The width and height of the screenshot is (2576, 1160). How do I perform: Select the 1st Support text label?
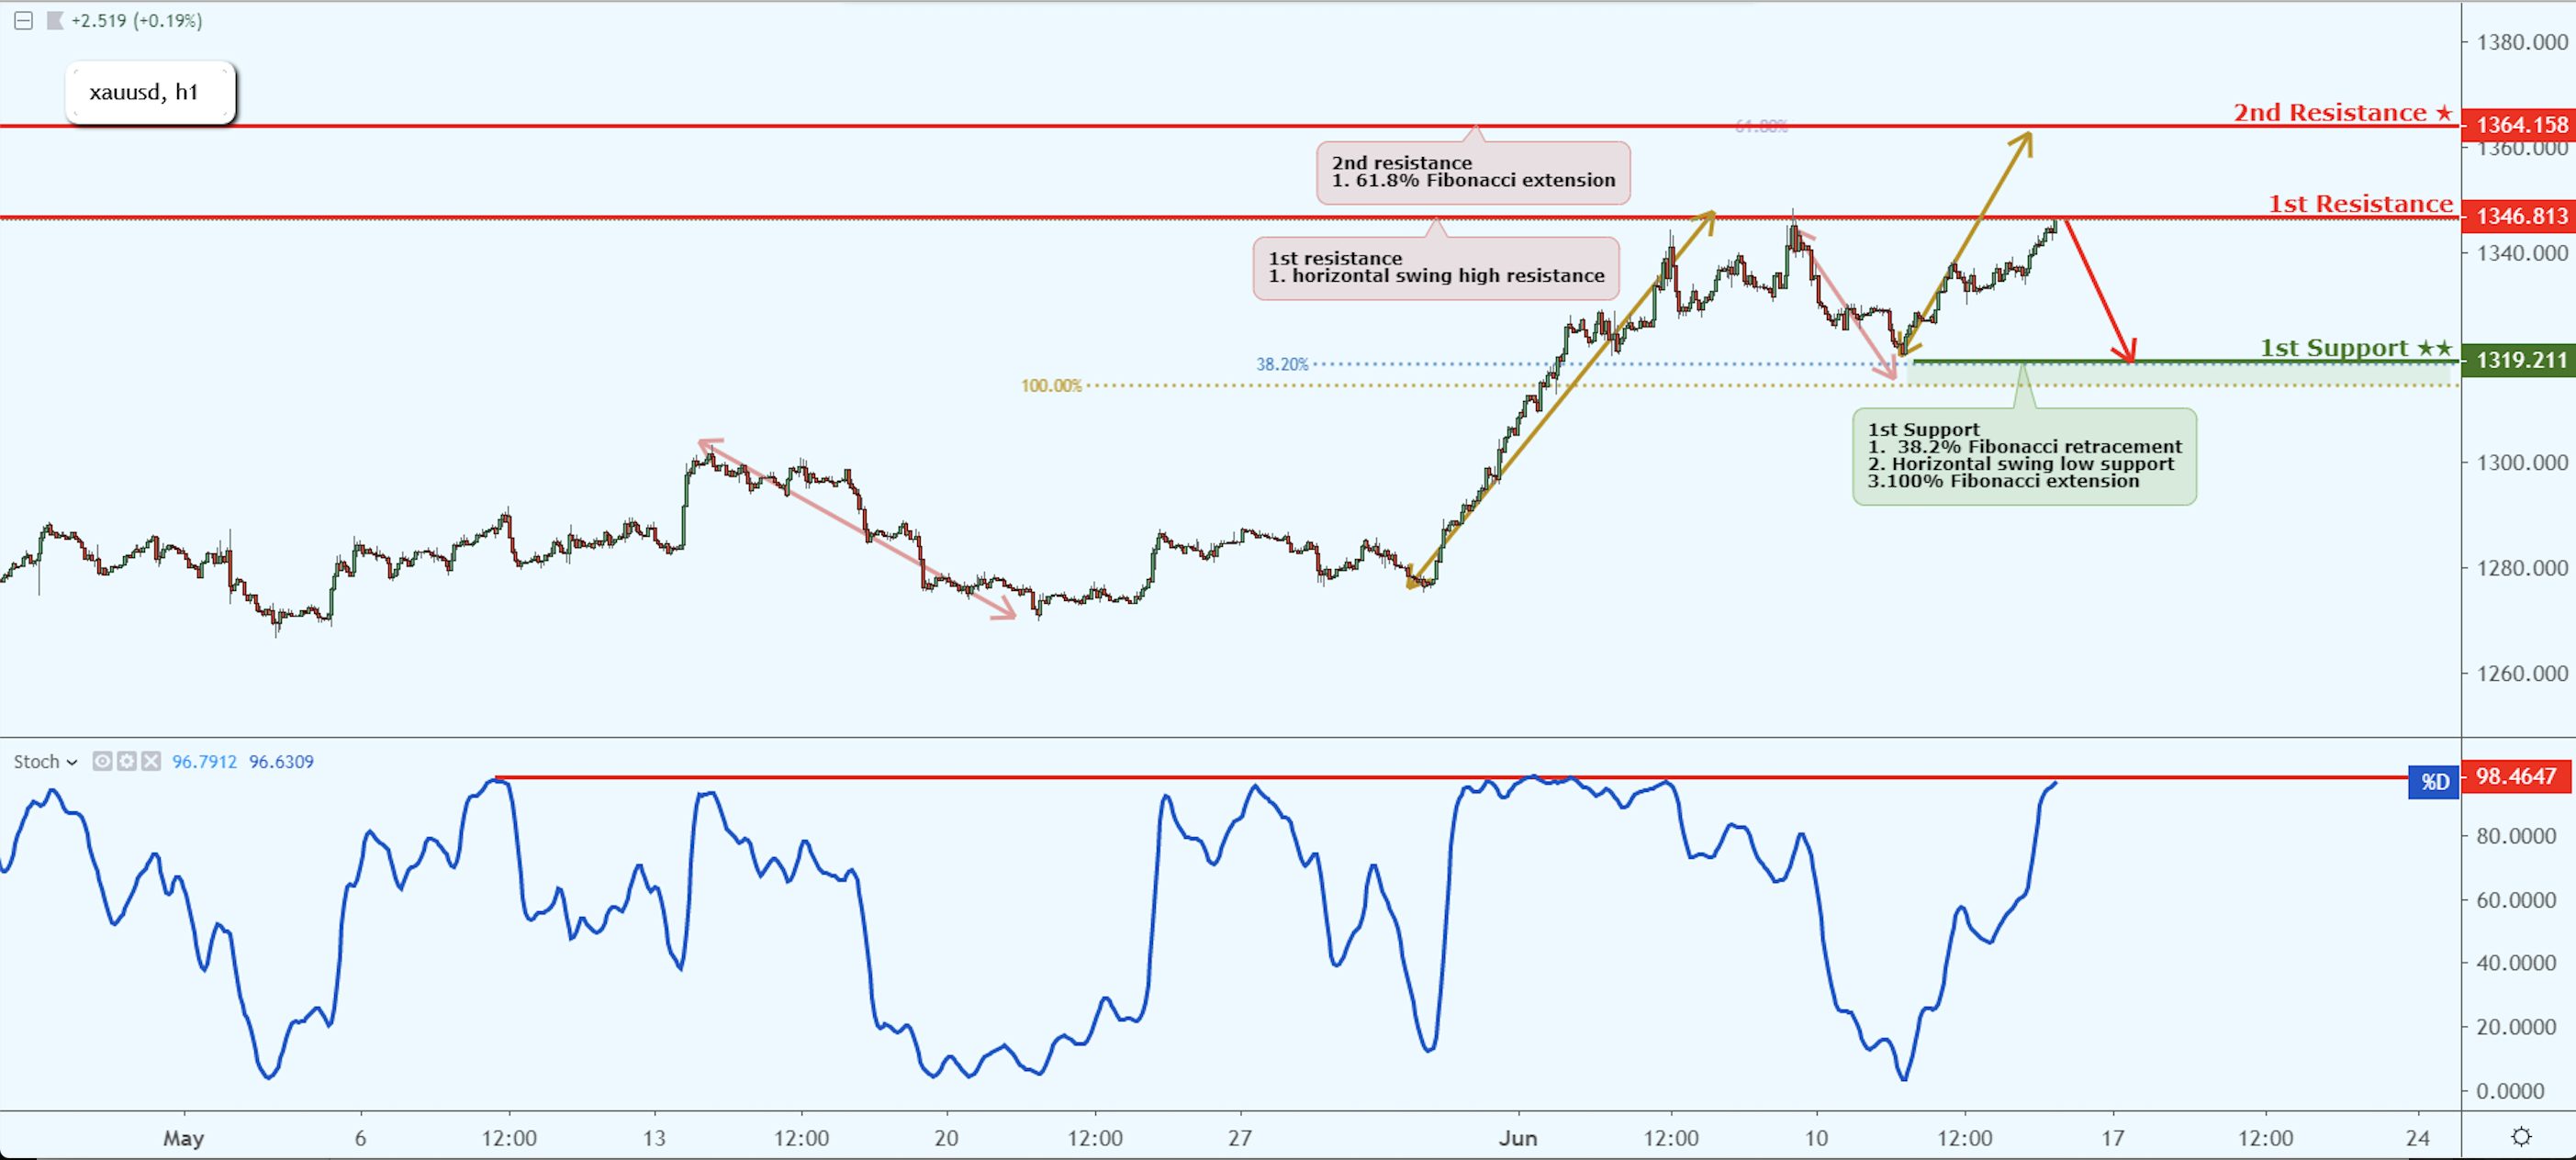[2356, 348]
